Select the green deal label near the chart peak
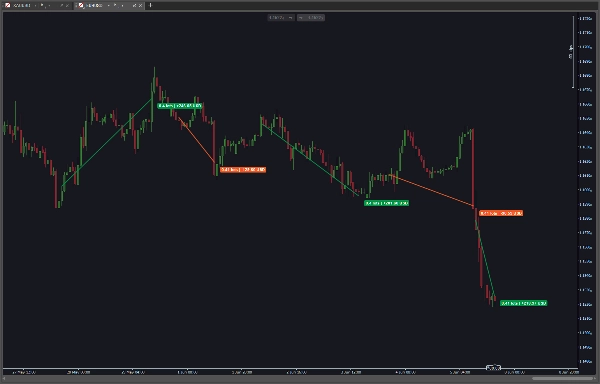This screenshot has width=600, height=384. point(179,106)
